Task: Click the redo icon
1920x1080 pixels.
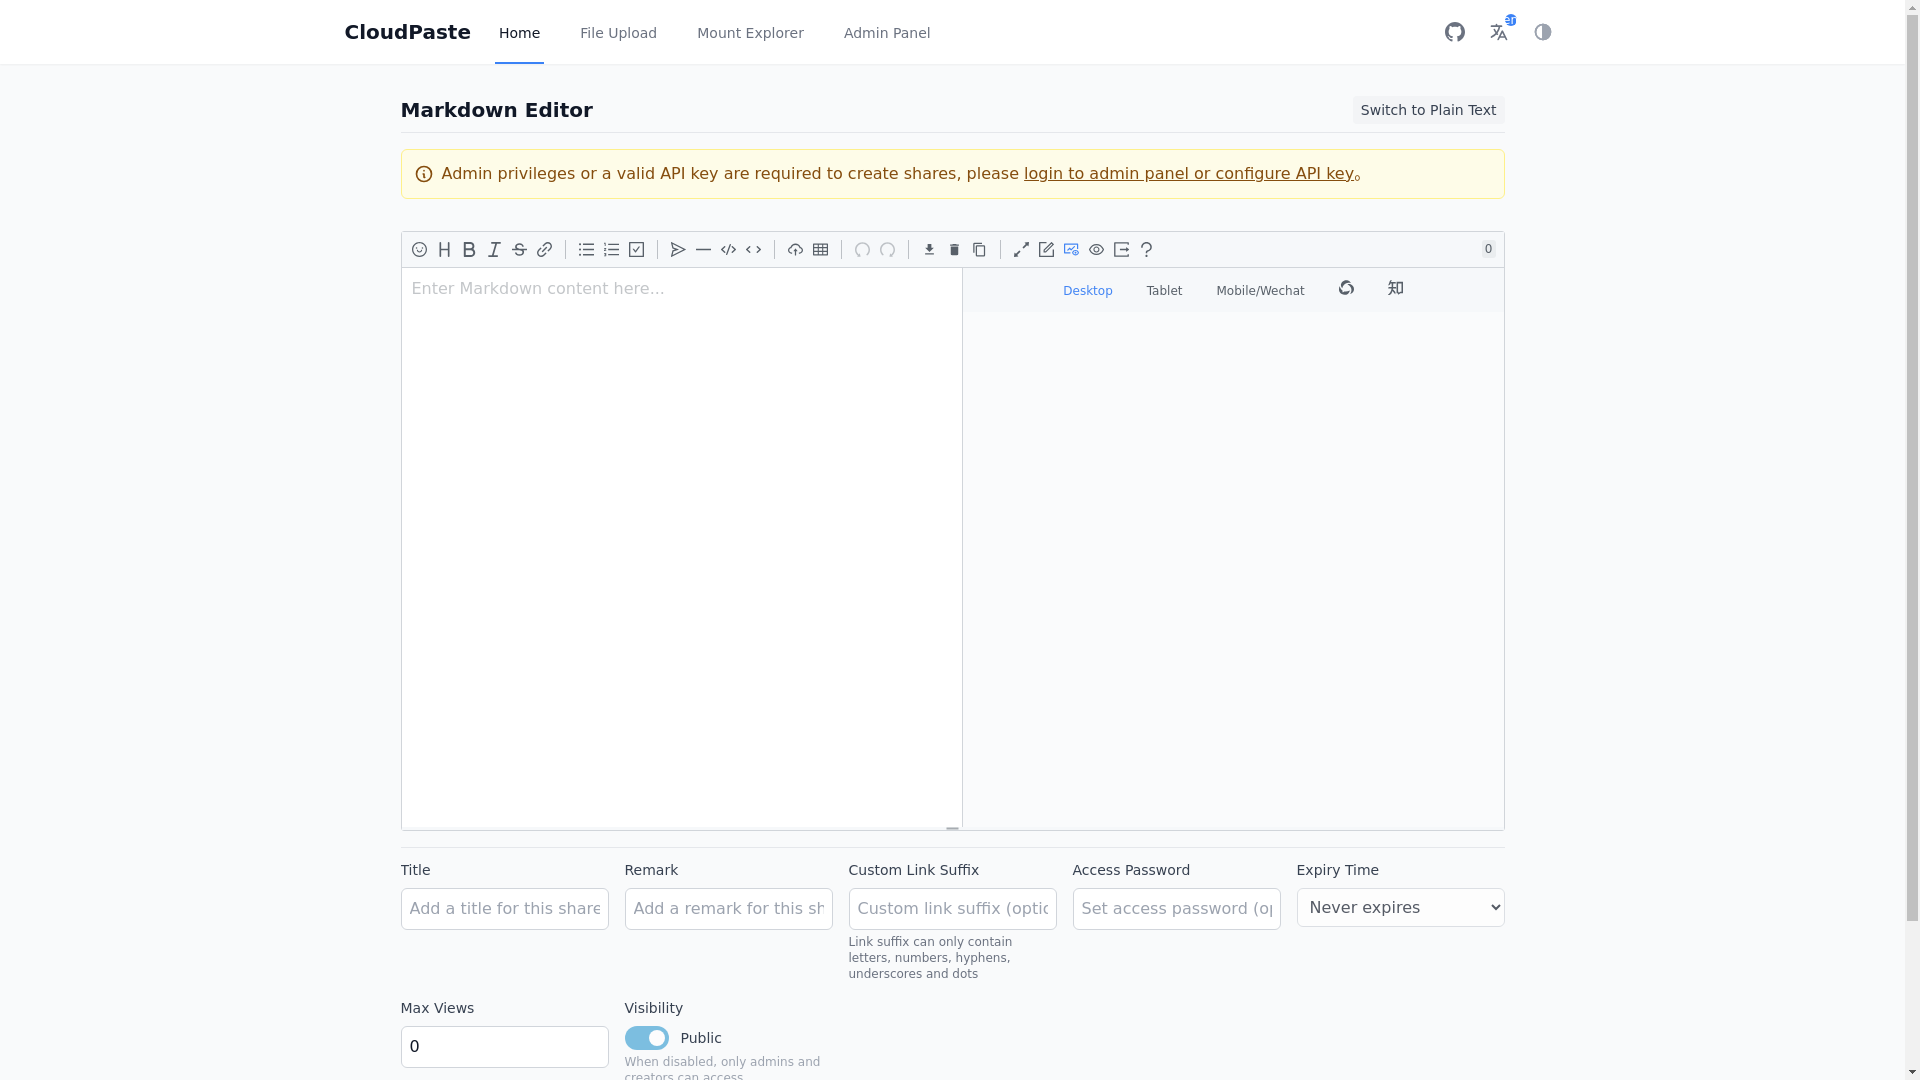Action: [x=887, y=250]
